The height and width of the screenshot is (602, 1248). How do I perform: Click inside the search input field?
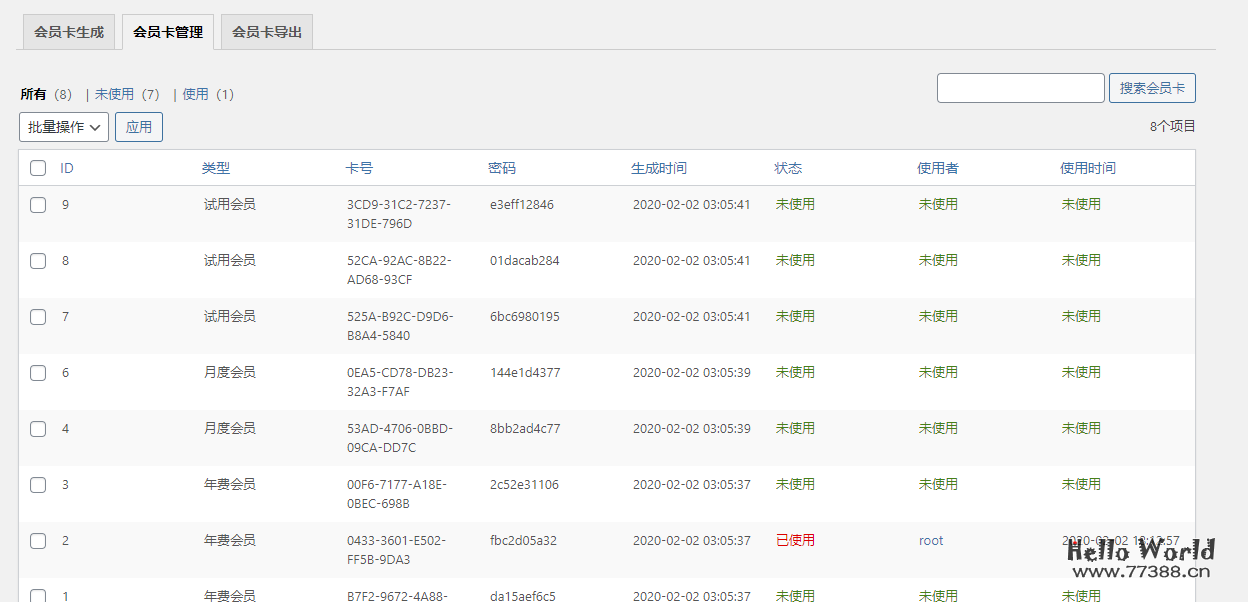click(x=1020, y=87)
